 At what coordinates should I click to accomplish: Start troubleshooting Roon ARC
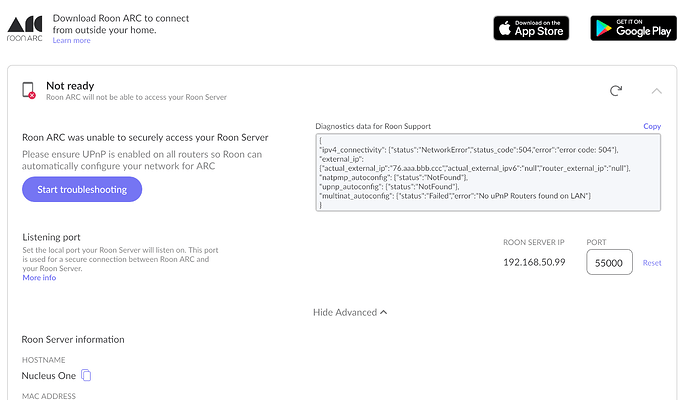(x=82, y=189)
